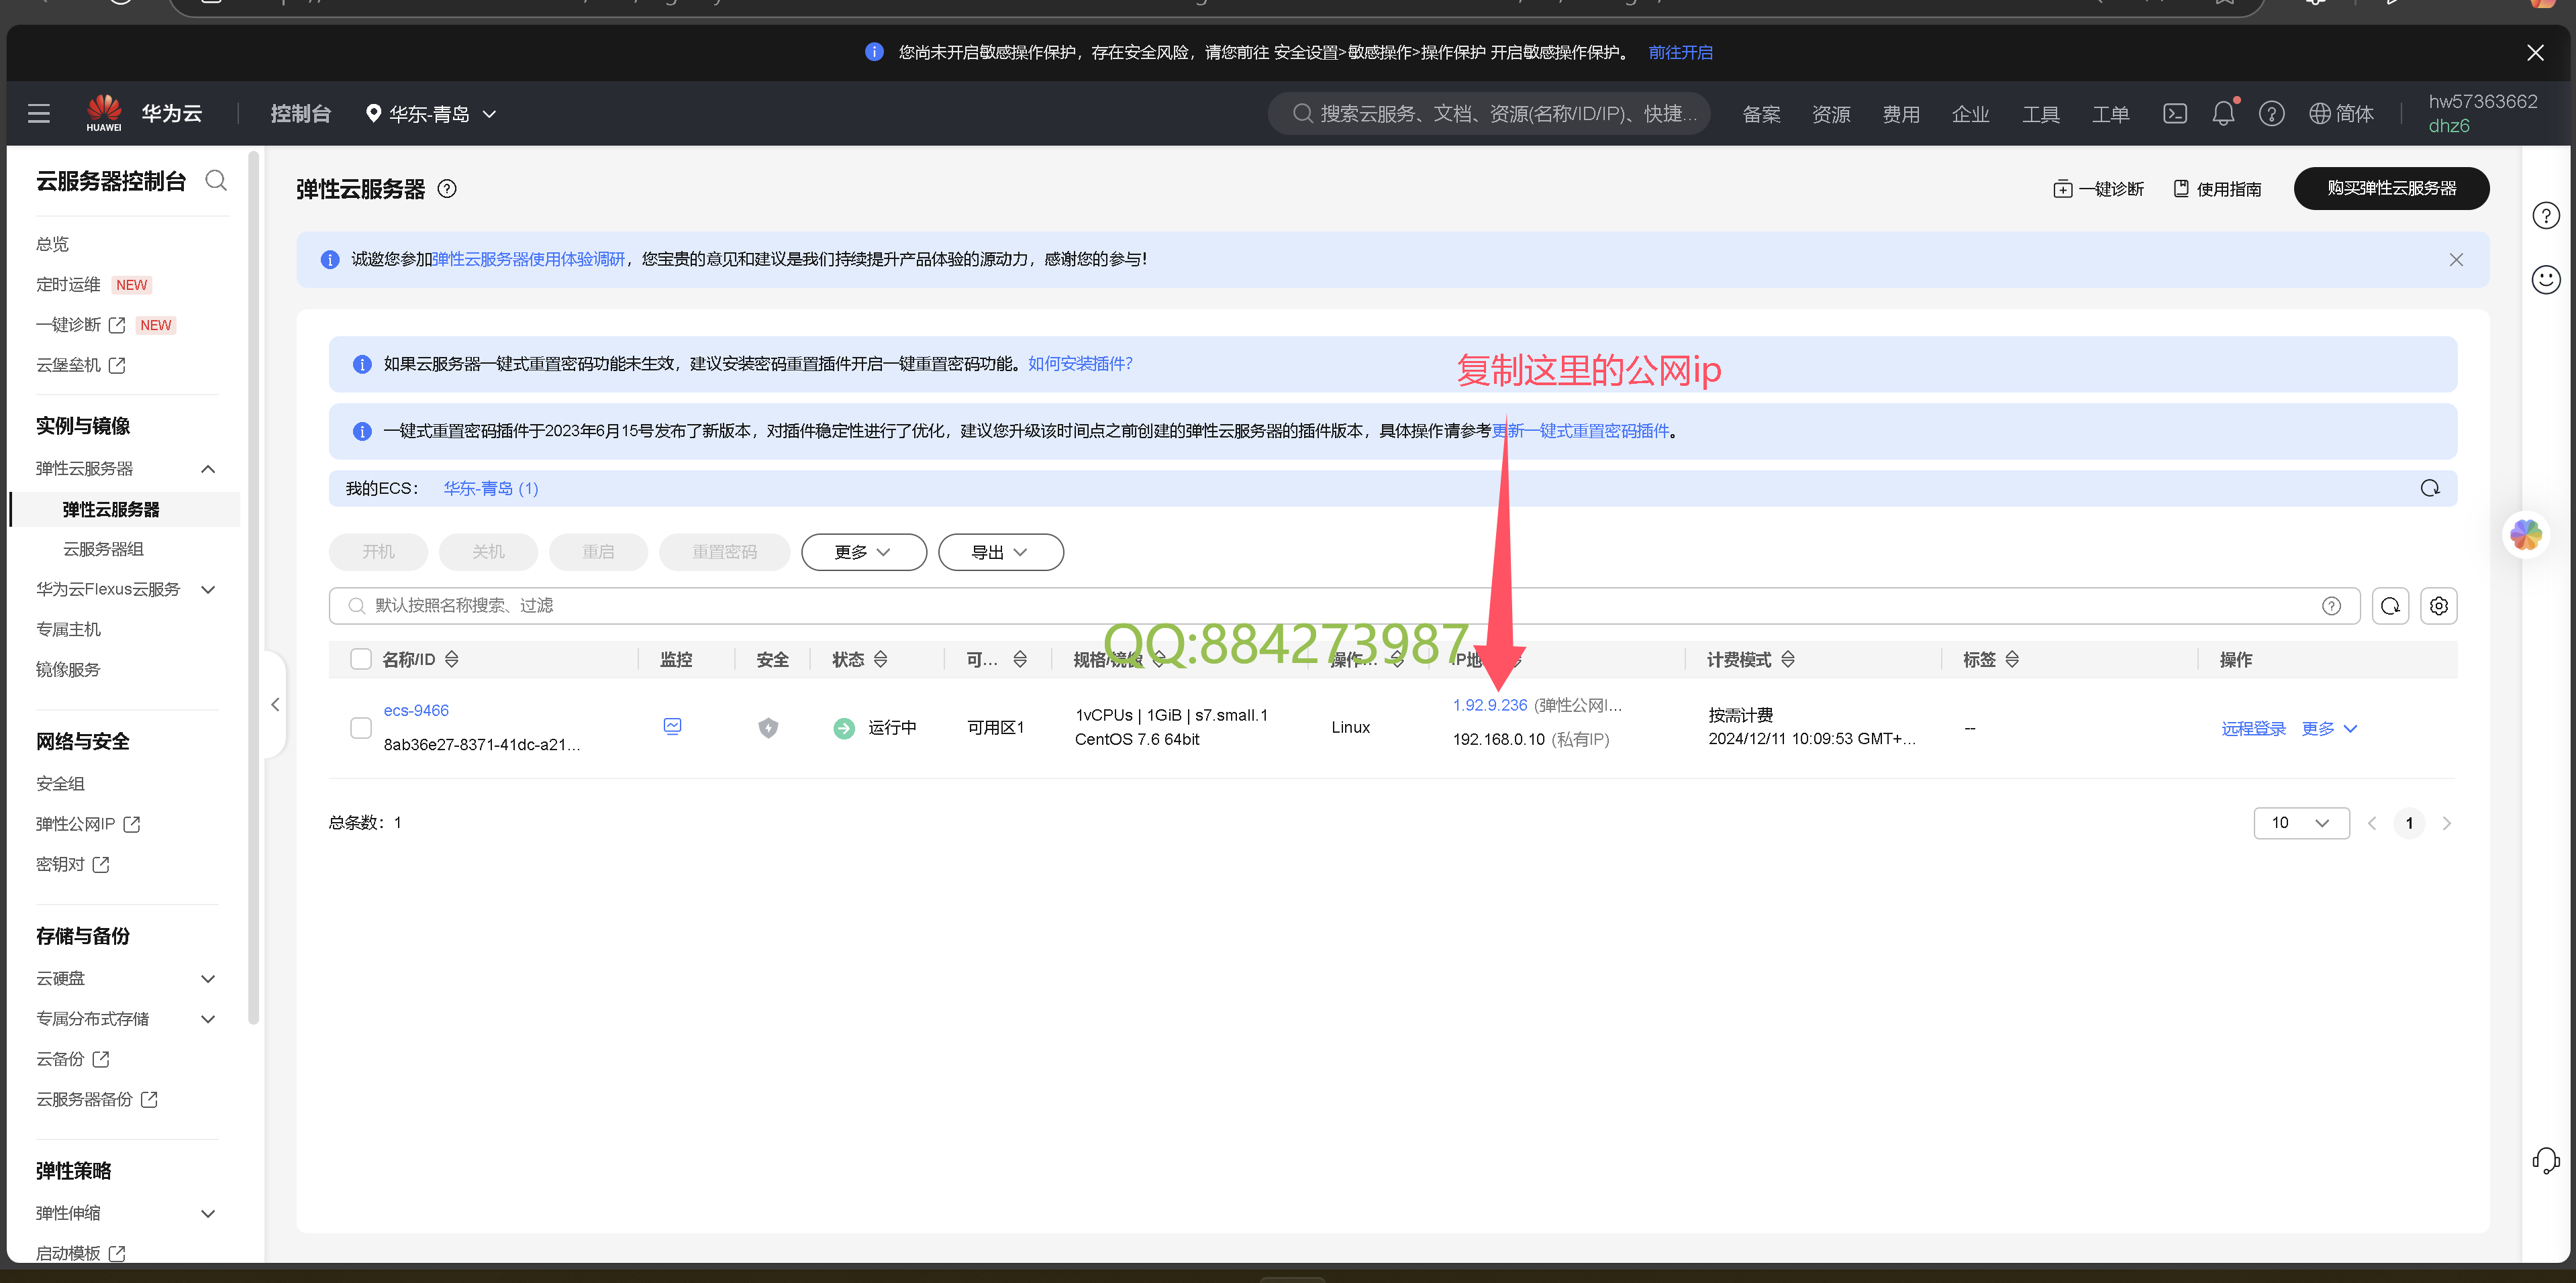
Task: Click 购买弹性云服务器 button
Action: pos(2391,188)
